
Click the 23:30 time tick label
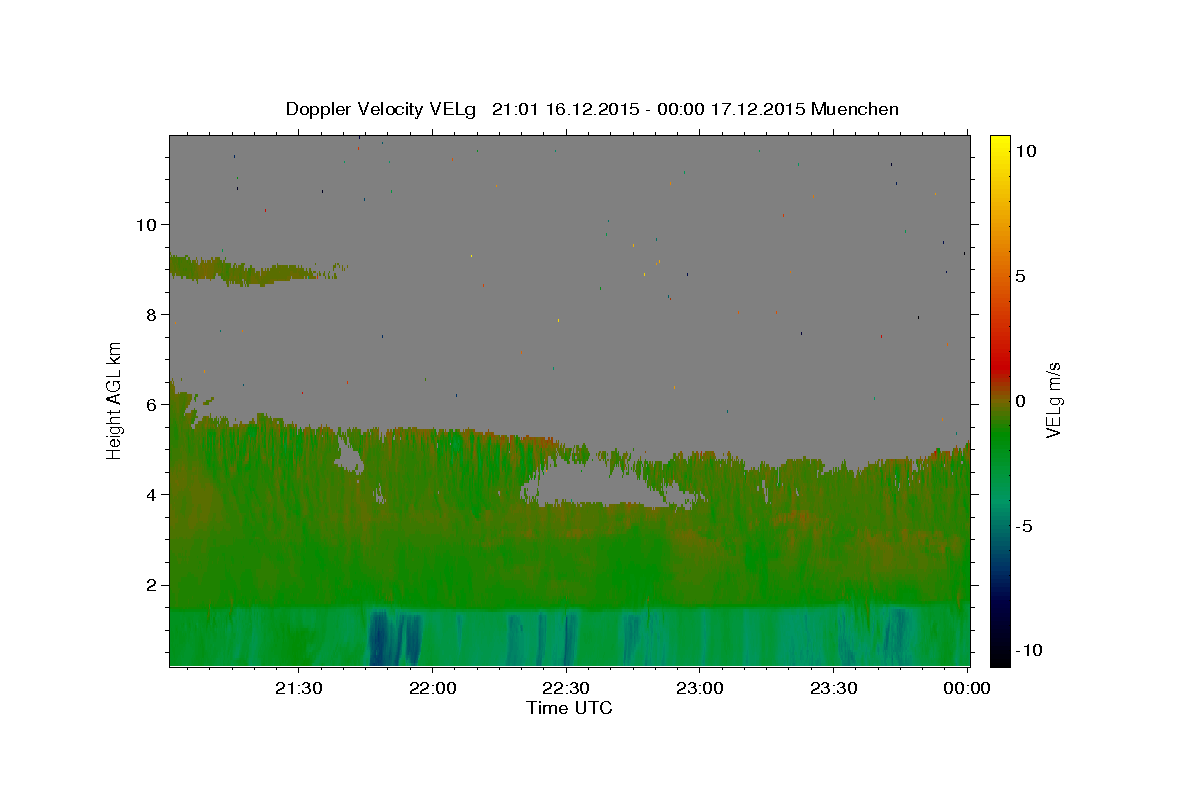(833, 688)
